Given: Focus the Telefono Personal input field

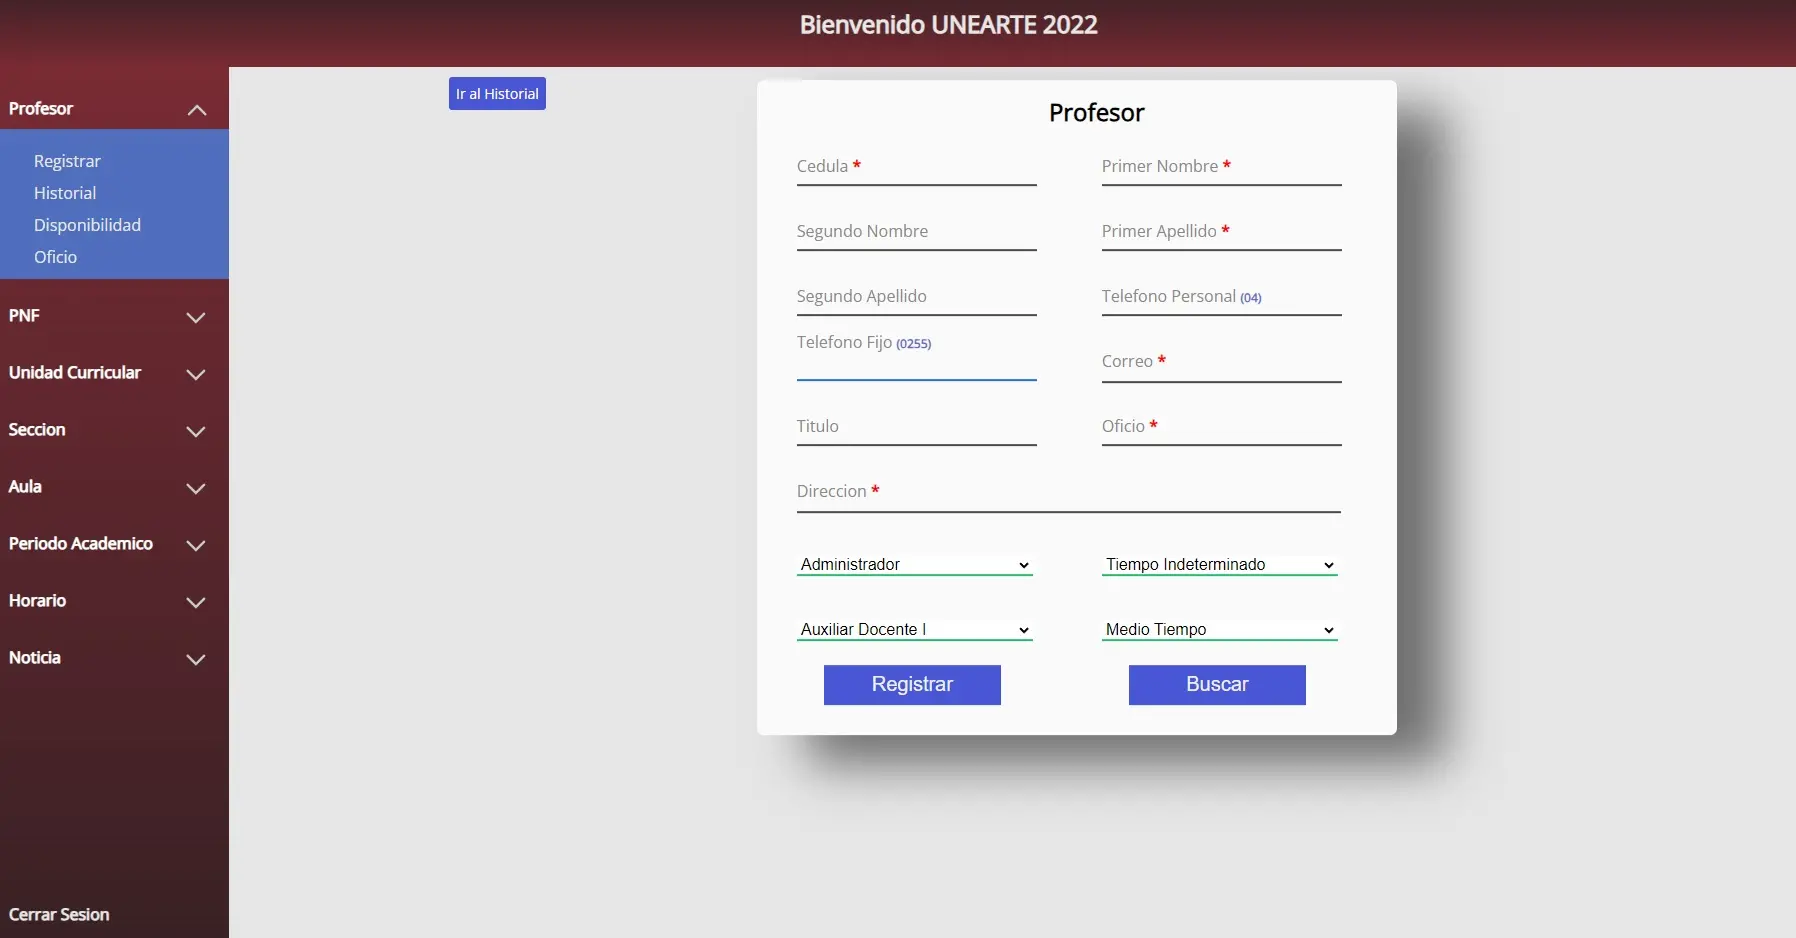Looking at the screenshot, I should 1222,298.
